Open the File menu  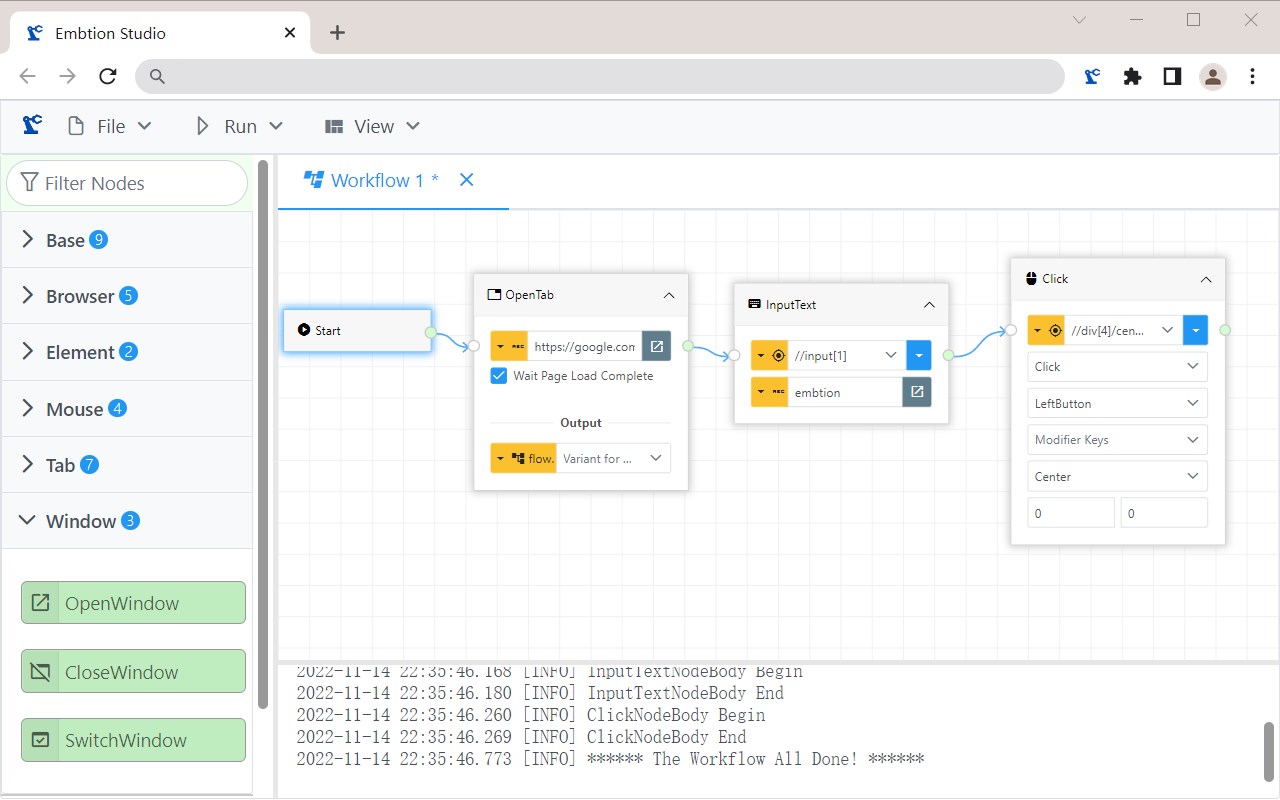[x=110, y=126]
